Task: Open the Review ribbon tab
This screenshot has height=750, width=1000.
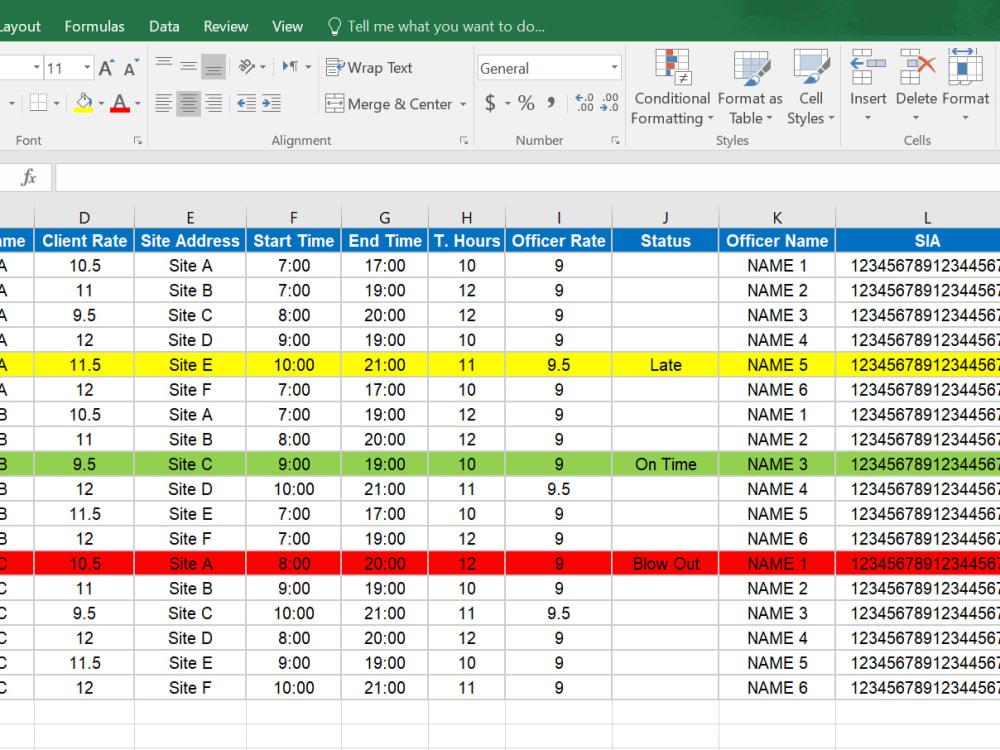Action: tap(226, 27)
